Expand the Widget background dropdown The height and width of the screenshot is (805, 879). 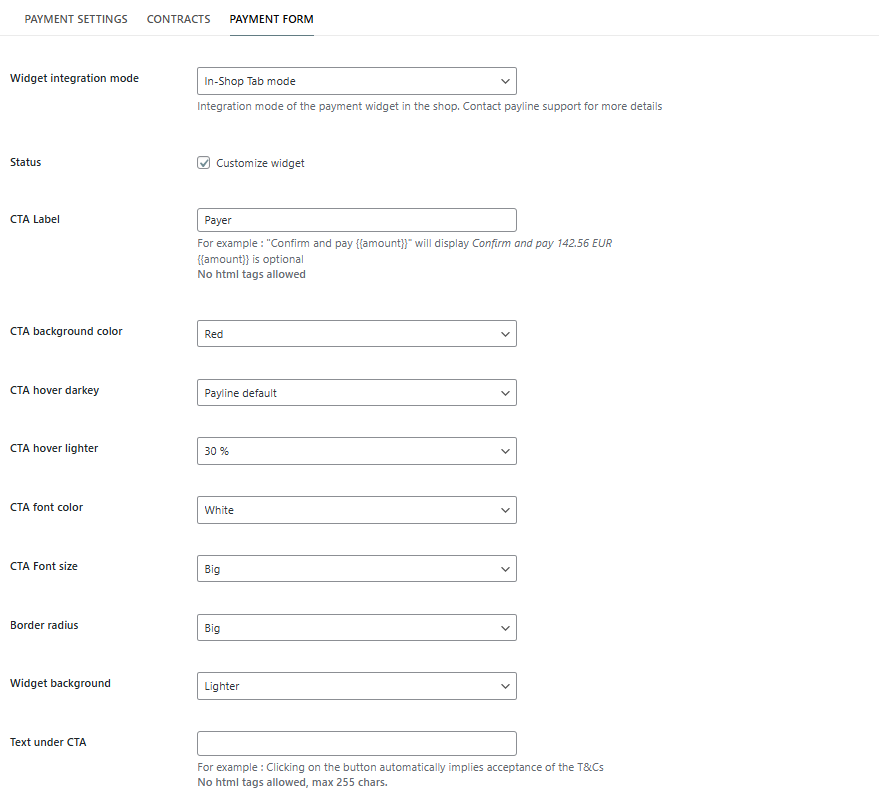tap(356, 686)
